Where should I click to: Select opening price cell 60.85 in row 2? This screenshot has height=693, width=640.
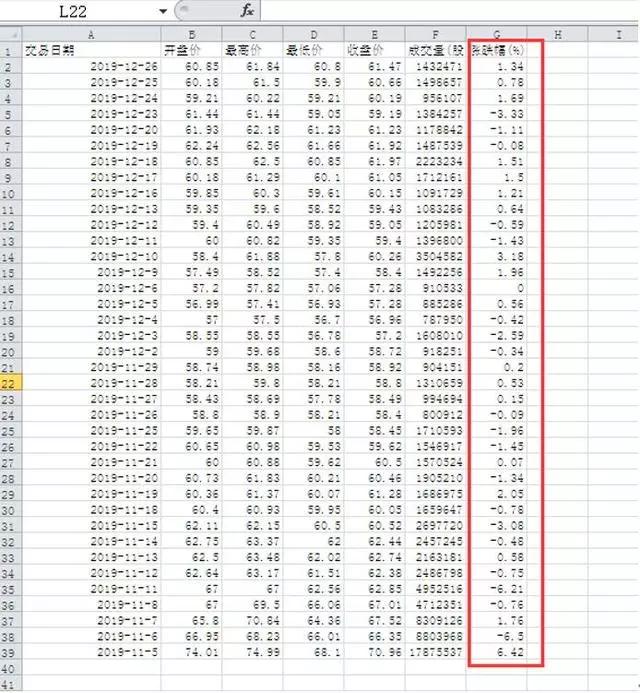(x=191, y=66)
